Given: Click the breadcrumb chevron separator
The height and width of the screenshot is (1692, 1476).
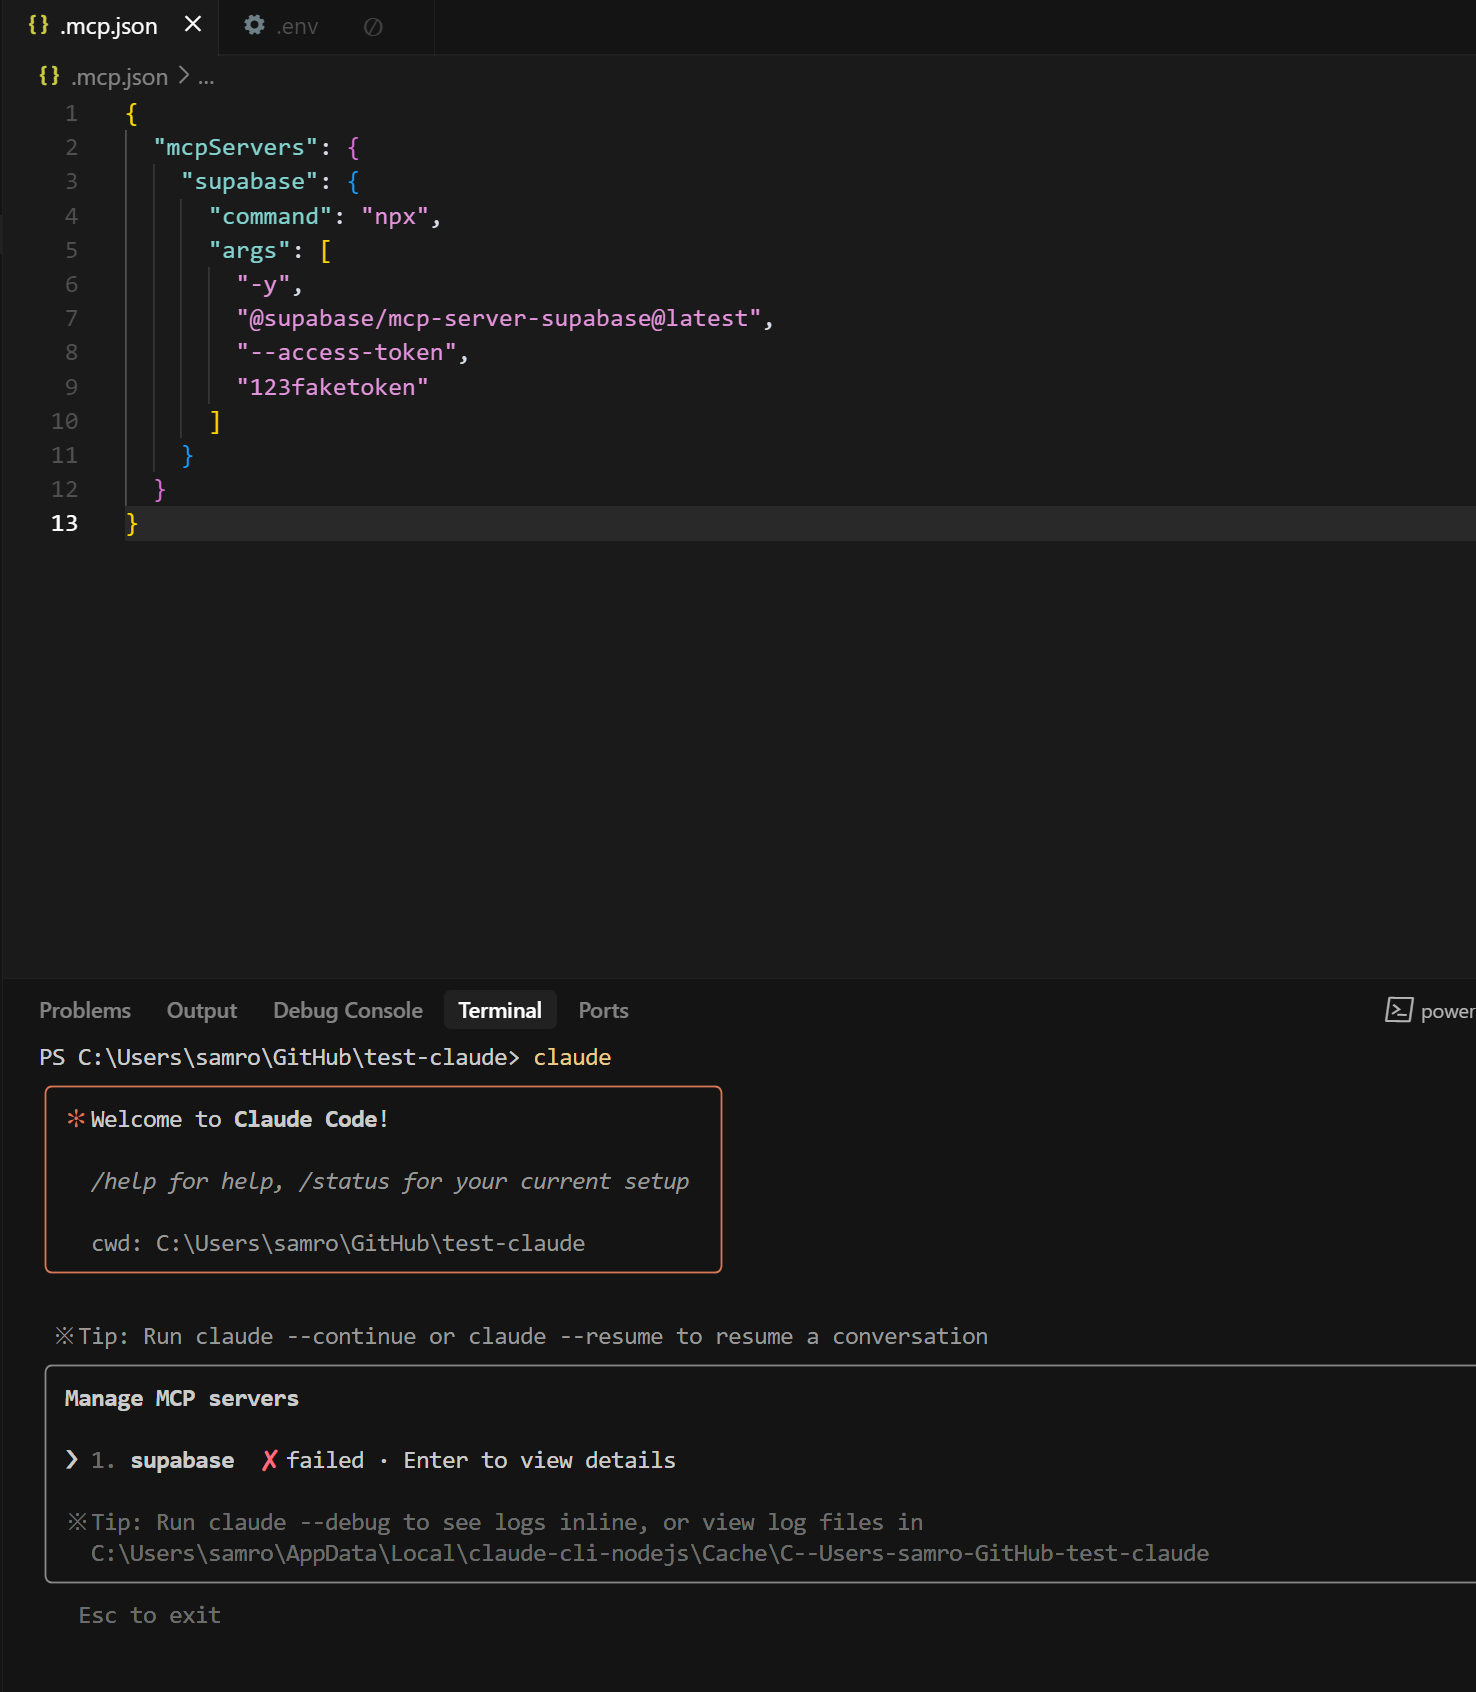Looking at the screenshot, I should 183,76.
